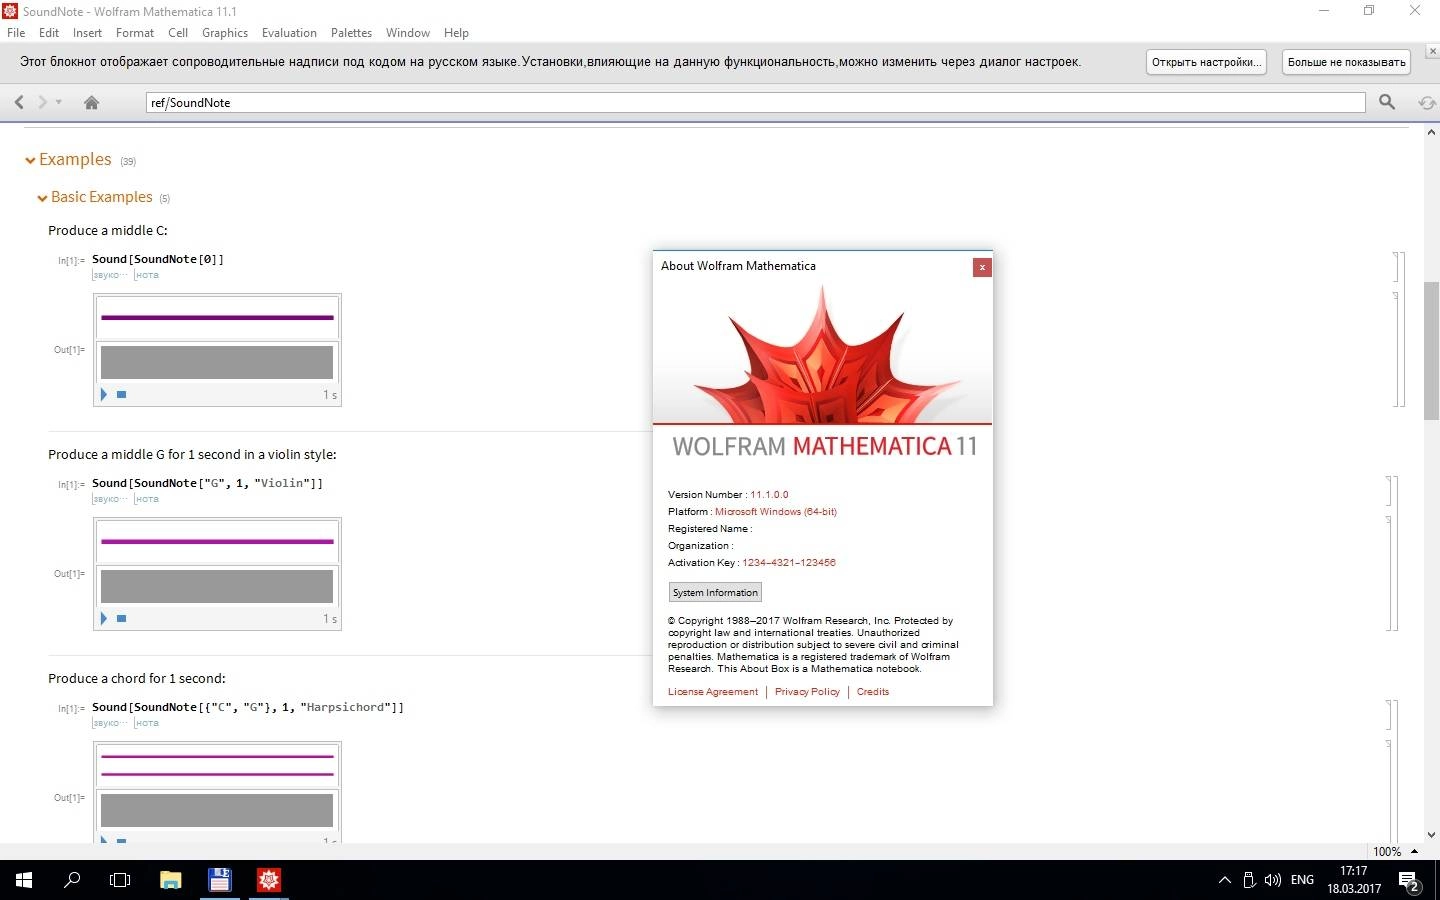Open navigation history dropdown arrow
This screenshot has width=1440, height=900.
pyautogui.click(x=59, y=102)
